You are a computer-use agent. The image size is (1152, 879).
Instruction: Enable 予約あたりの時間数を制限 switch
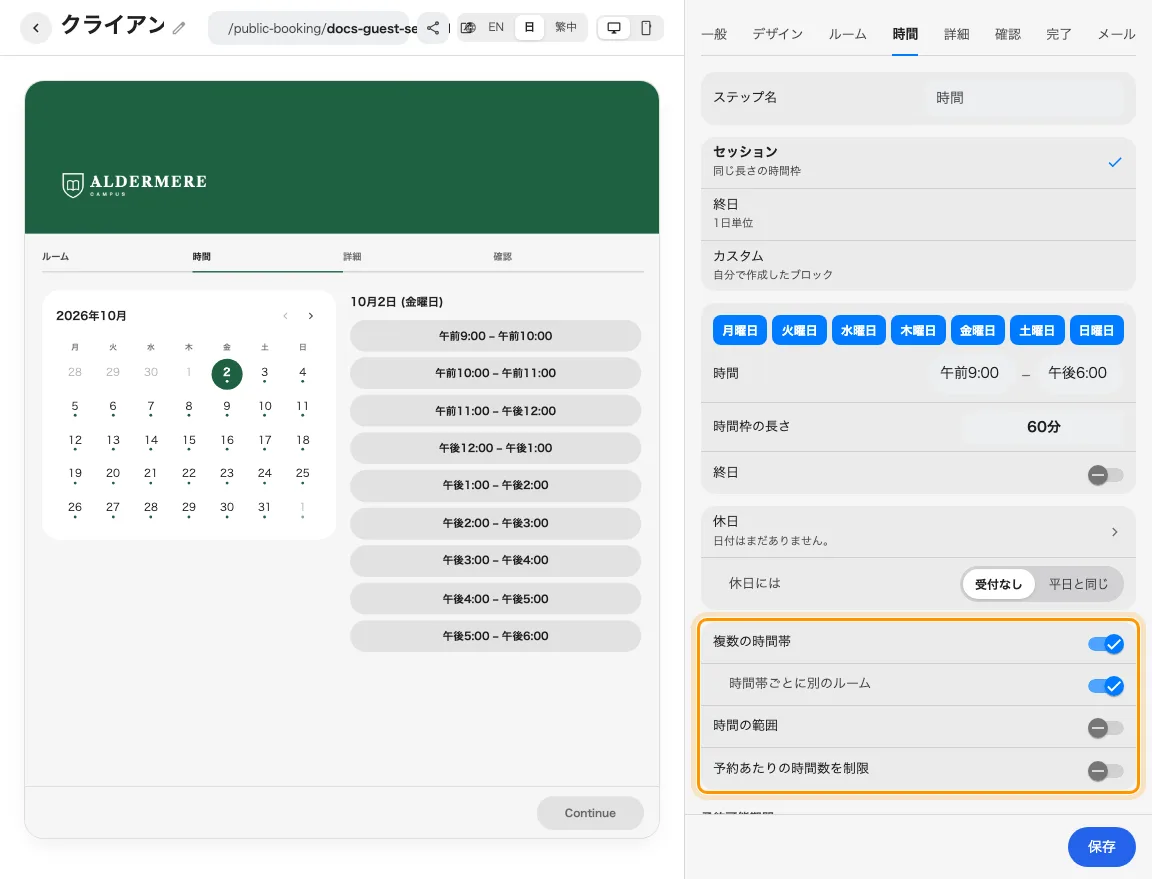click(x=1105, y=770)
